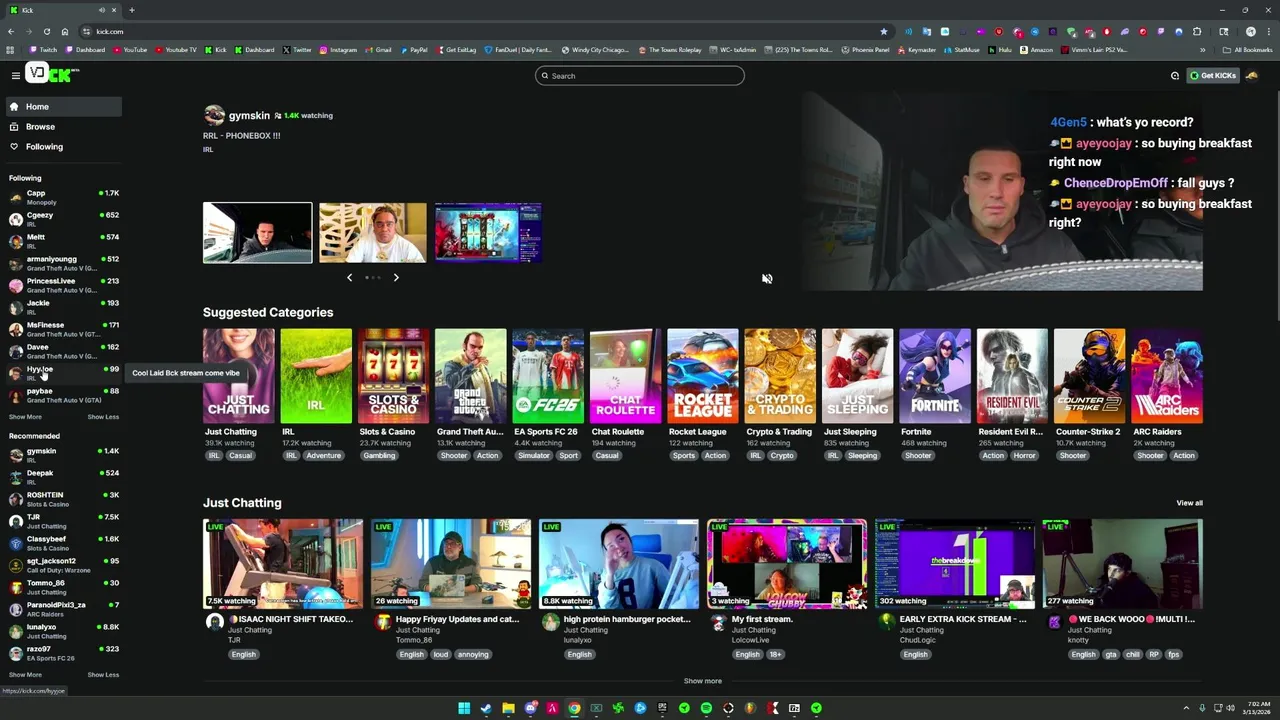This screenshot has width=1280, height=720.
Task: Open the gymskin channel name link
Action: pyautogui.click(x=249, y=115)
